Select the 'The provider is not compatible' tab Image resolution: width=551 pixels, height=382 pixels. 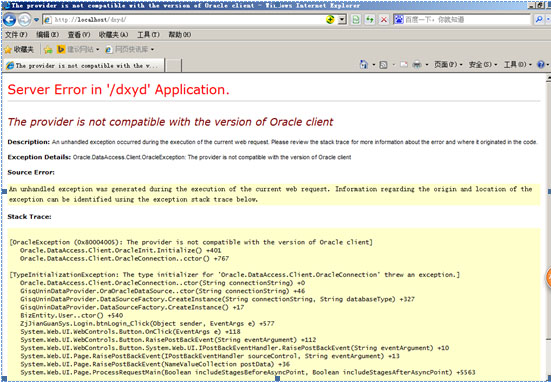tap(84, 66)
